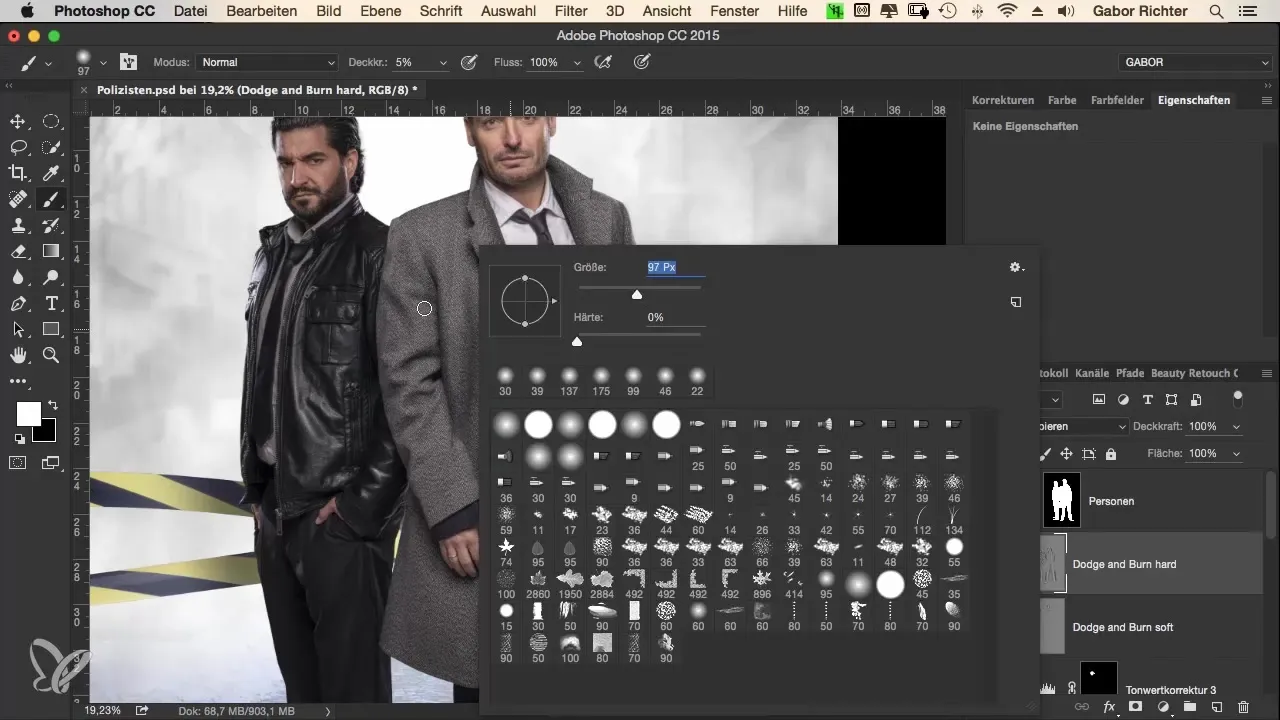Toggle pressure for size button
1280x720 pixels.
click(643, 62)
